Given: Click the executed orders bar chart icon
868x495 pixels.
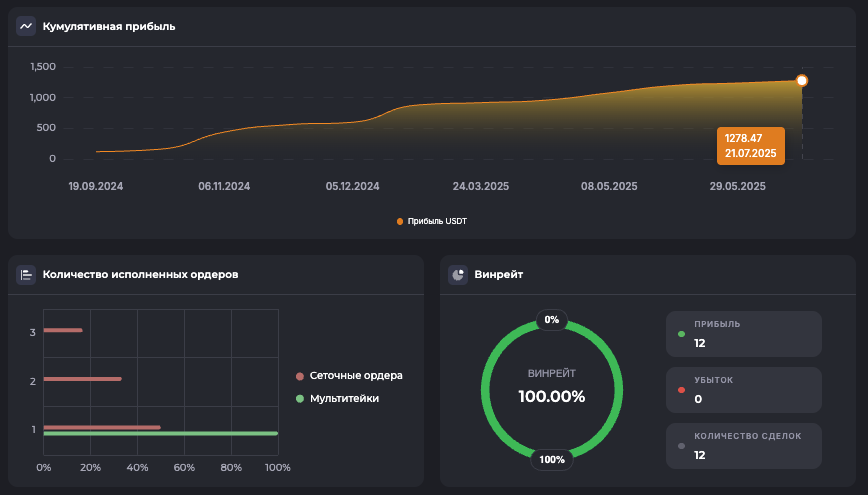Looking at the screenshot, I should [26, 274].
